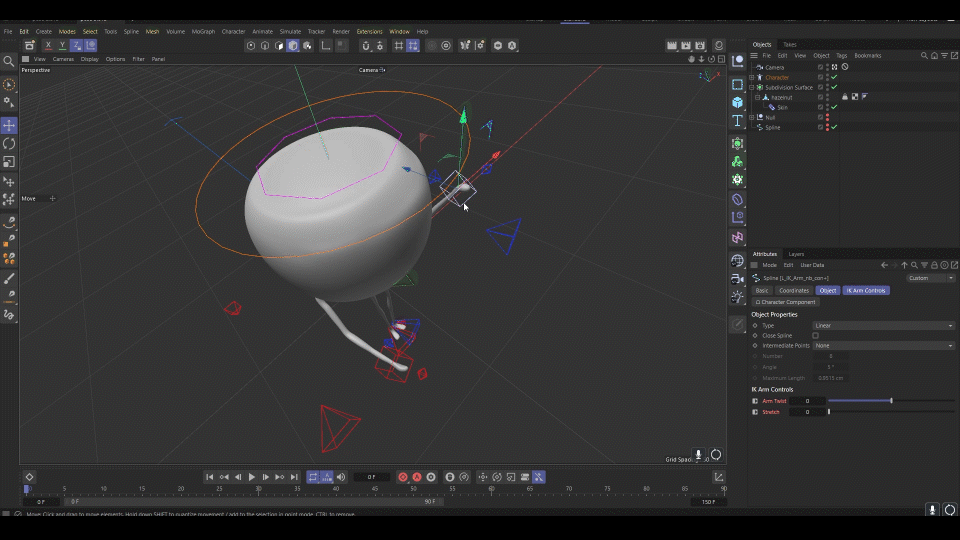Open filter icon in Objects manager
The height and width of the screenshot is (540, 960).
[x=945, y=56]
